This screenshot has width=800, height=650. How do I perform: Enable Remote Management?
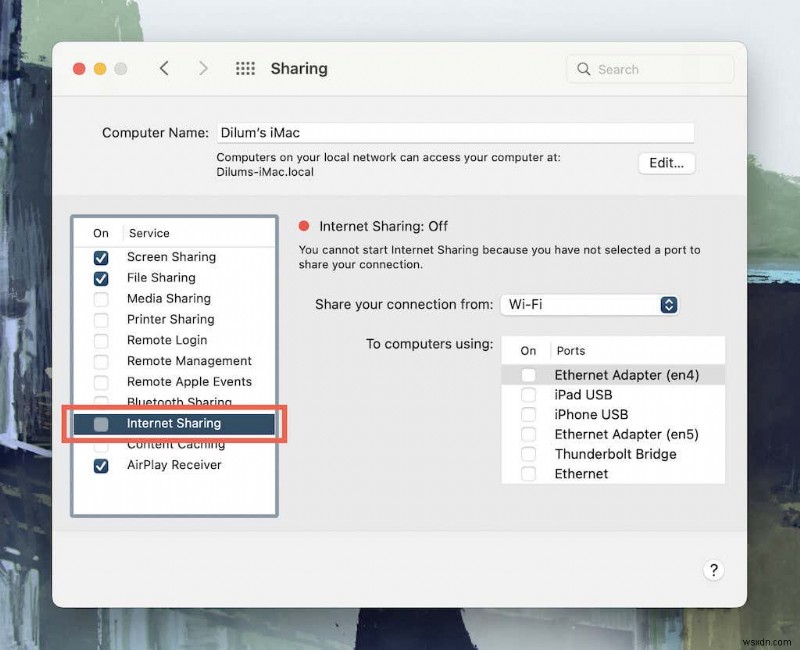click(x=100, y=361)
